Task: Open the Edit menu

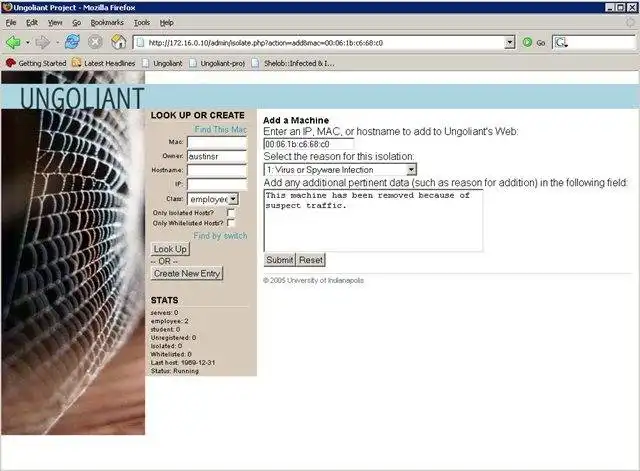Action: point(32,23)
